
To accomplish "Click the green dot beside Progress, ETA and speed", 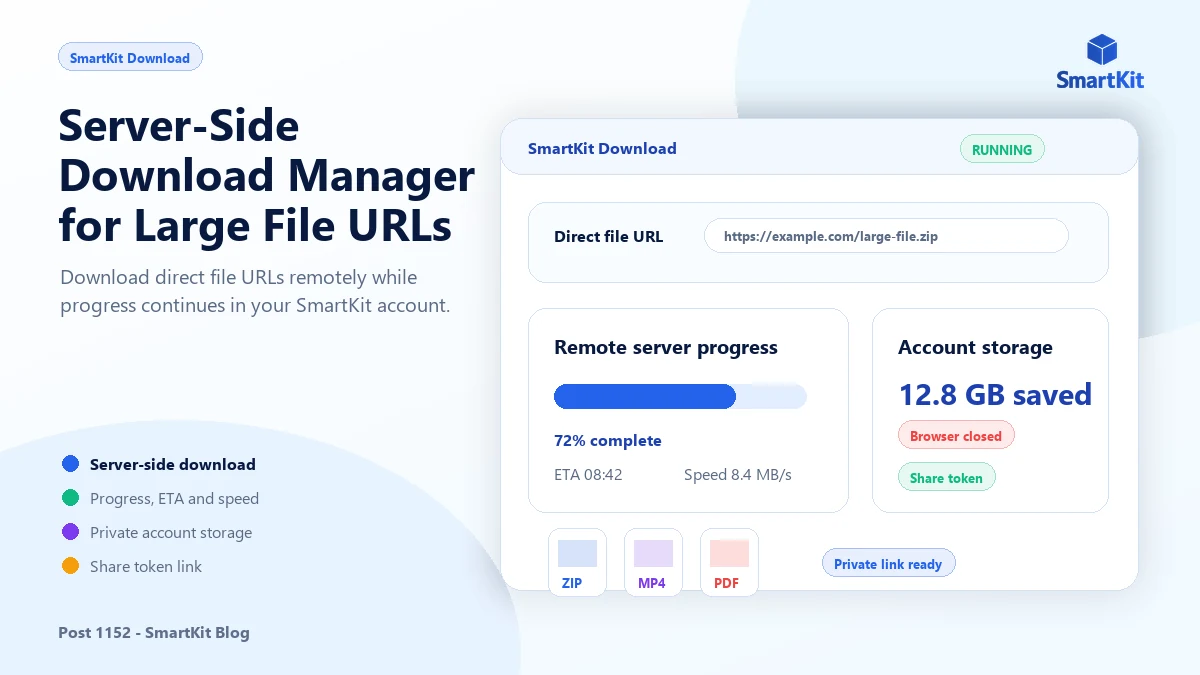I will pyautogui.click(x=70, y=498).
